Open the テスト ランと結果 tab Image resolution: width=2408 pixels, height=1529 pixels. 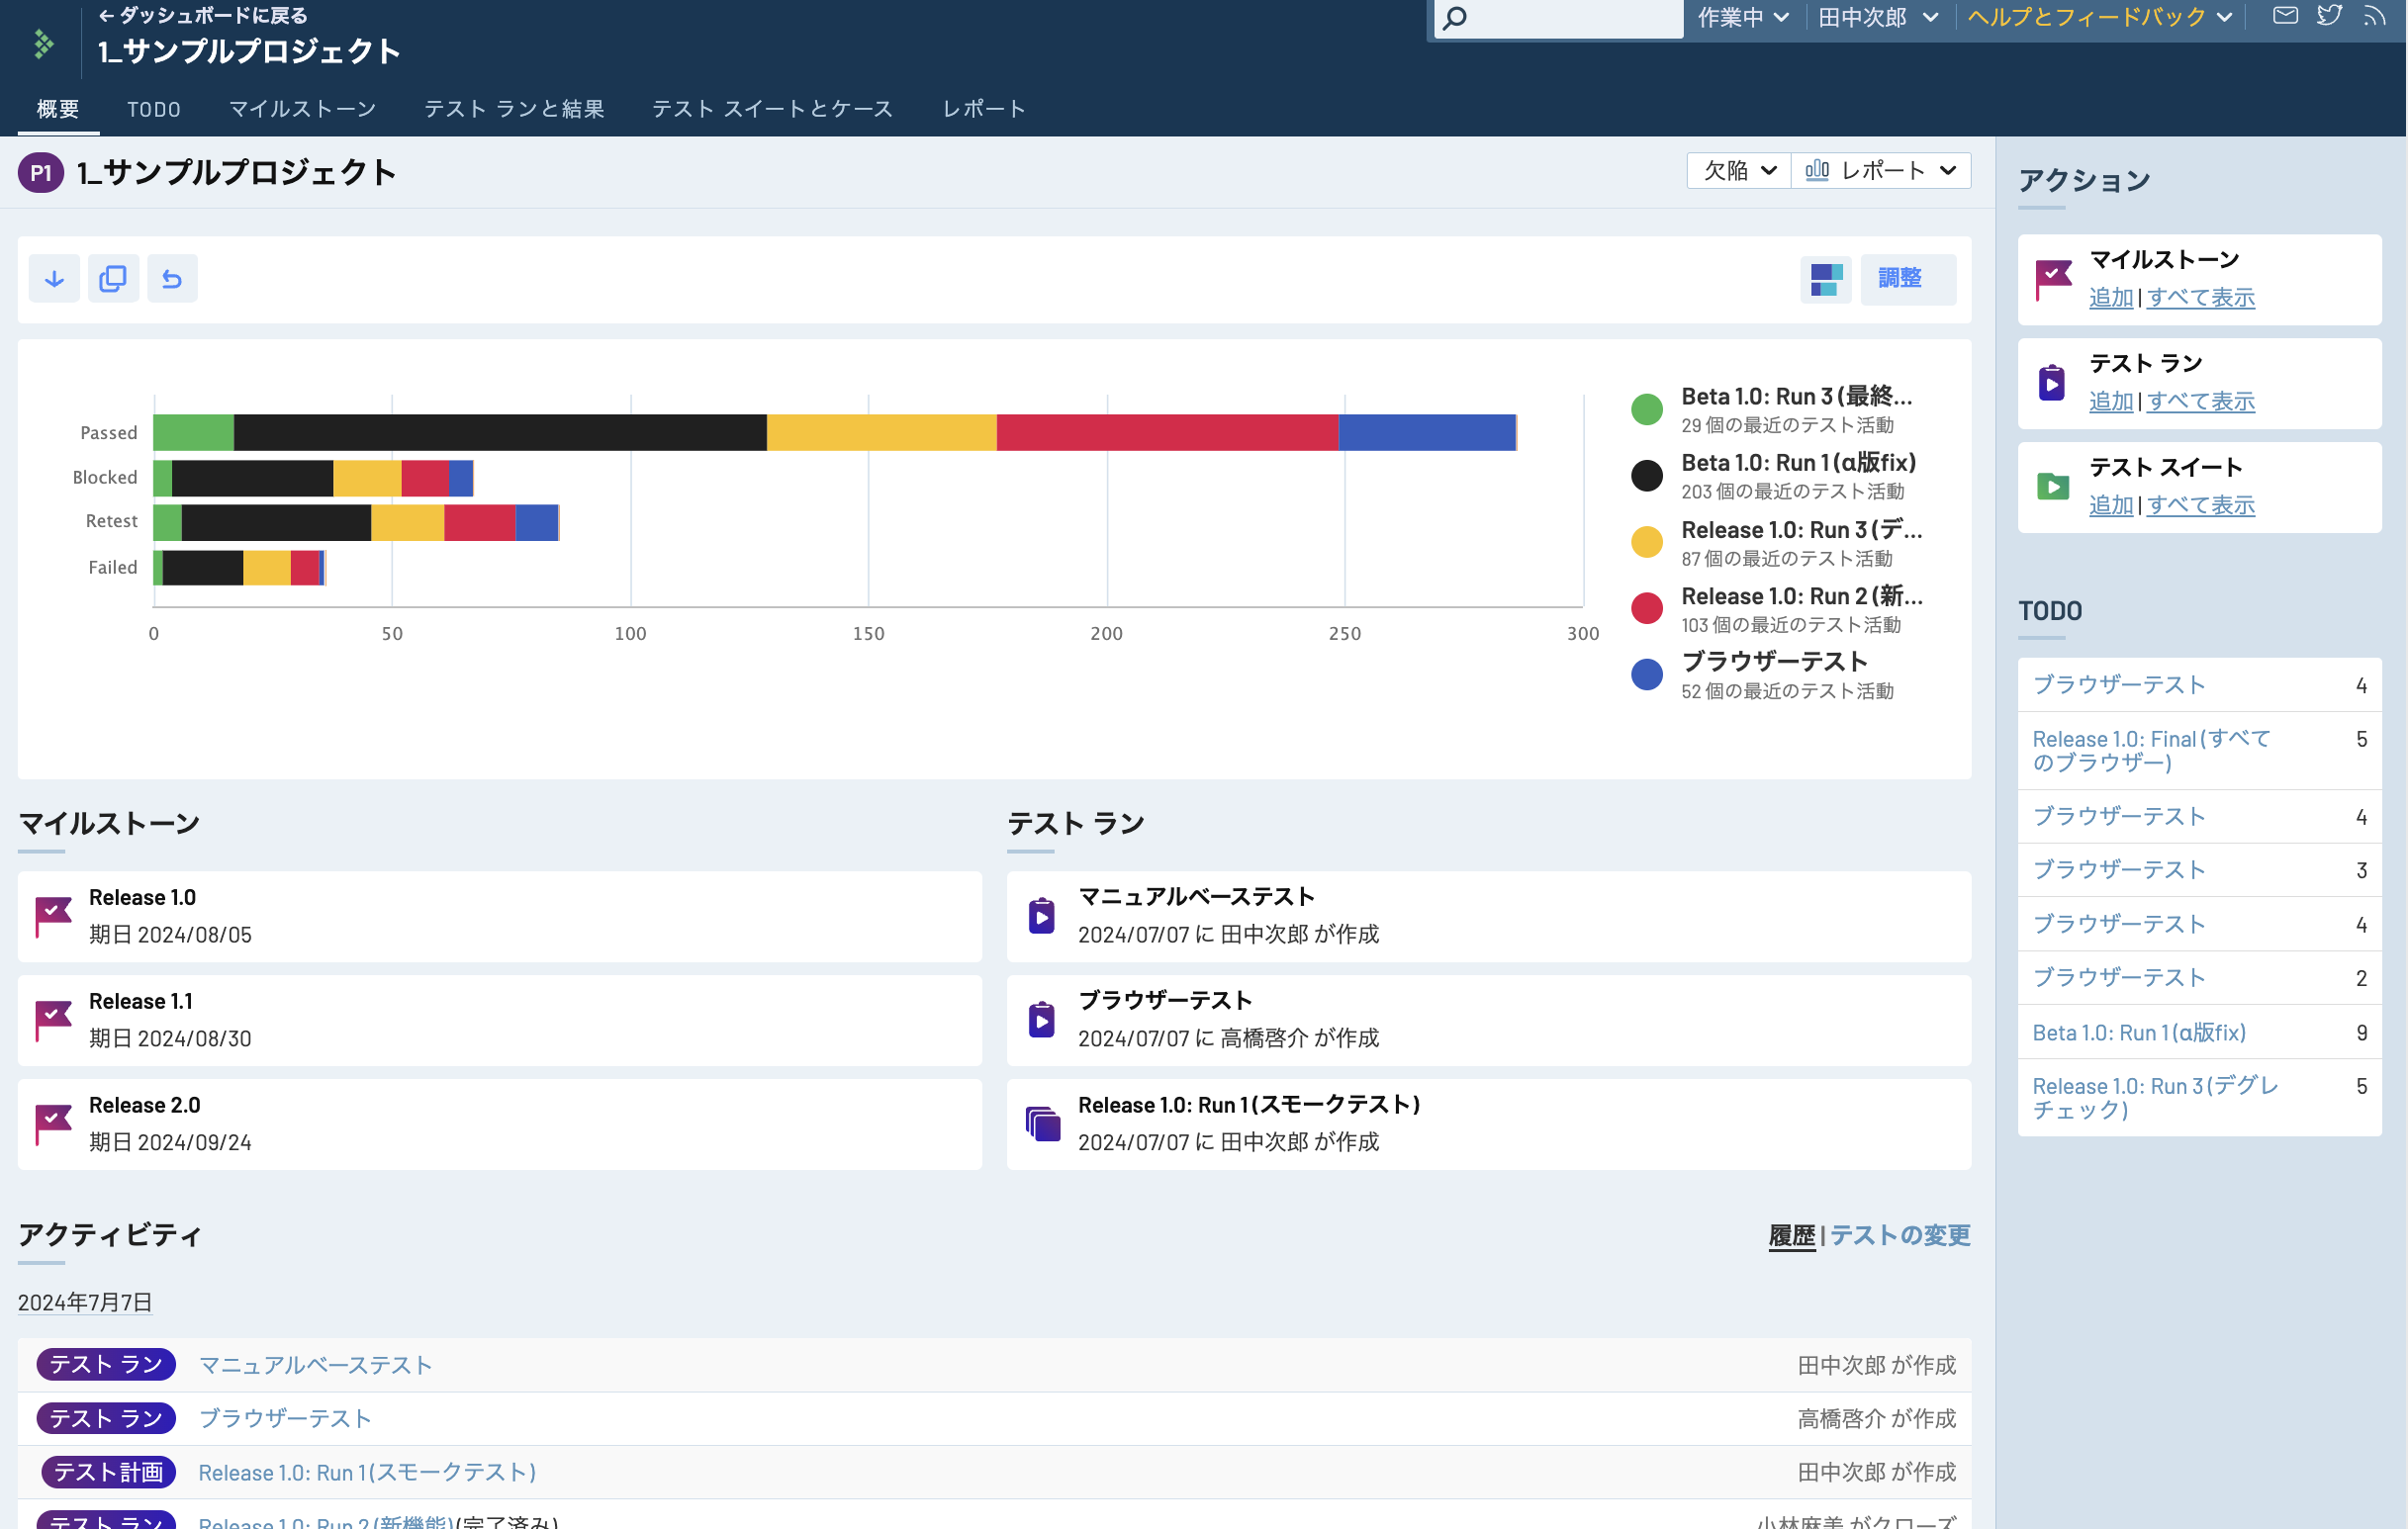pyautogui.click(x=514, y=109)
